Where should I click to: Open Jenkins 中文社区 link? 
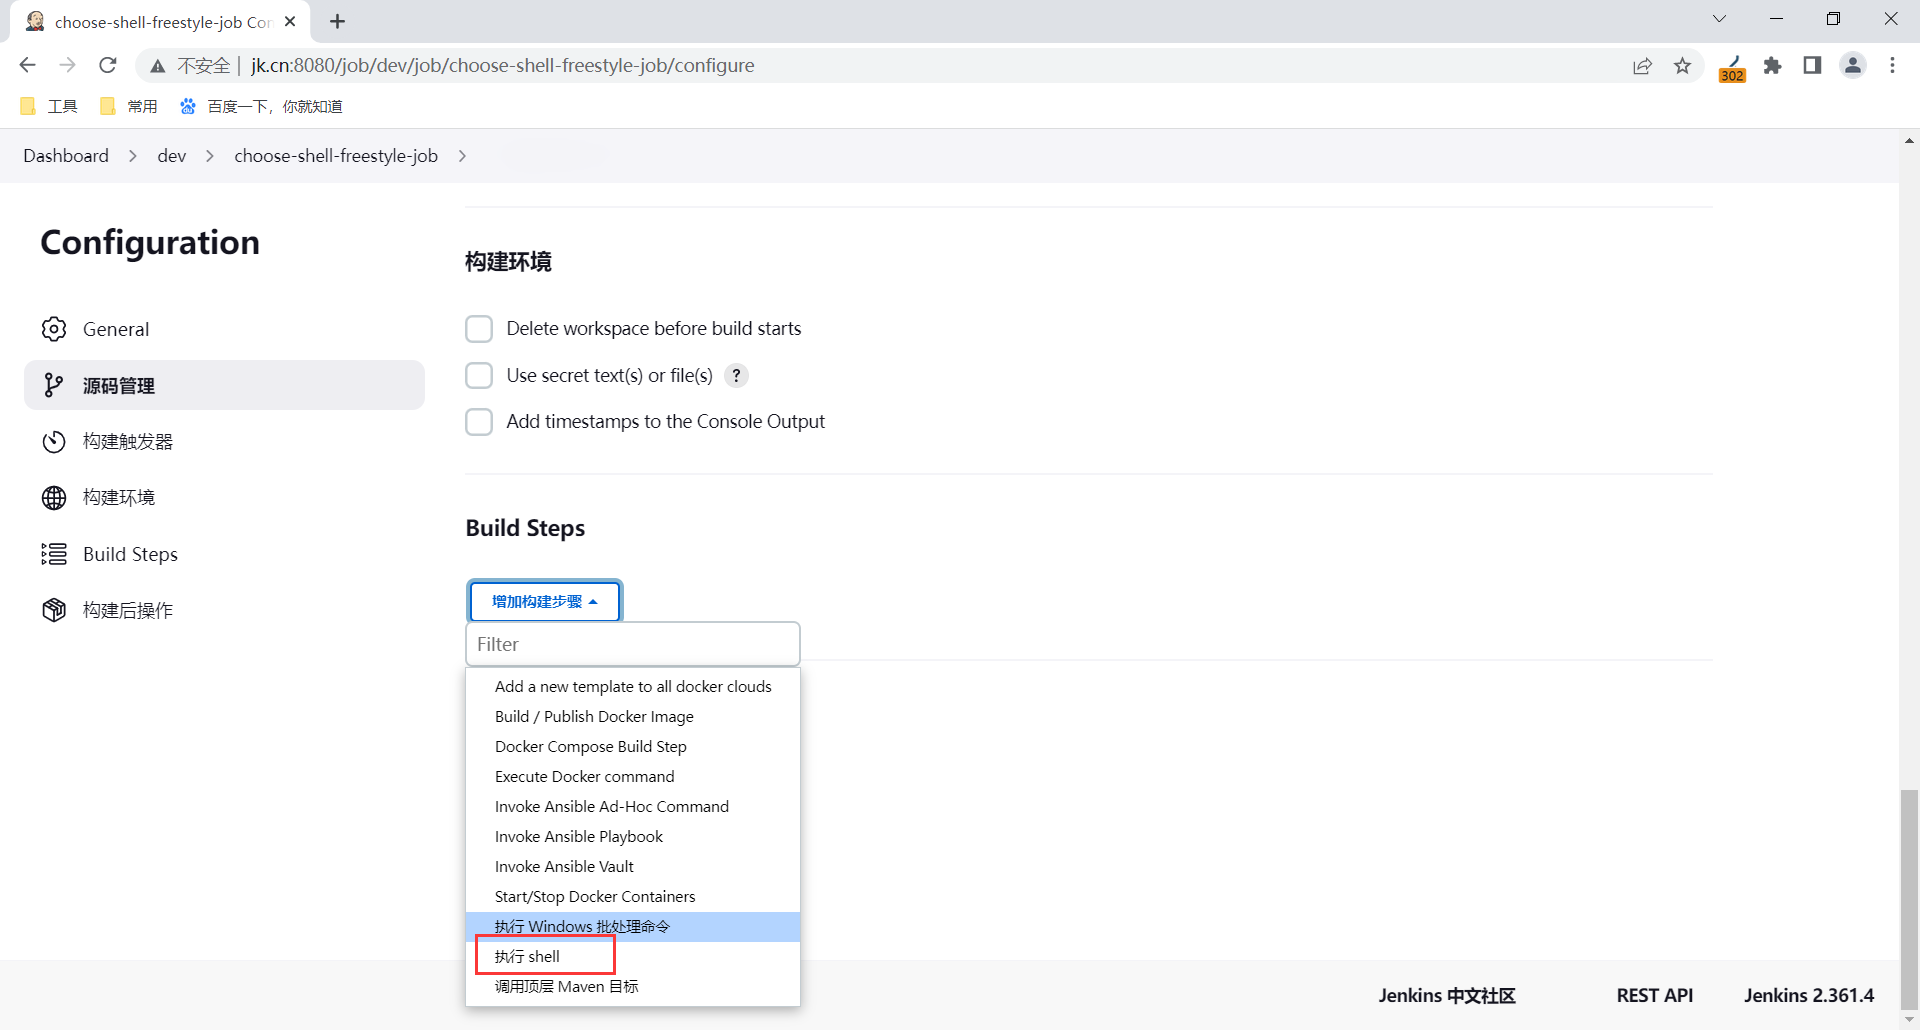(x=1447, y=995)
